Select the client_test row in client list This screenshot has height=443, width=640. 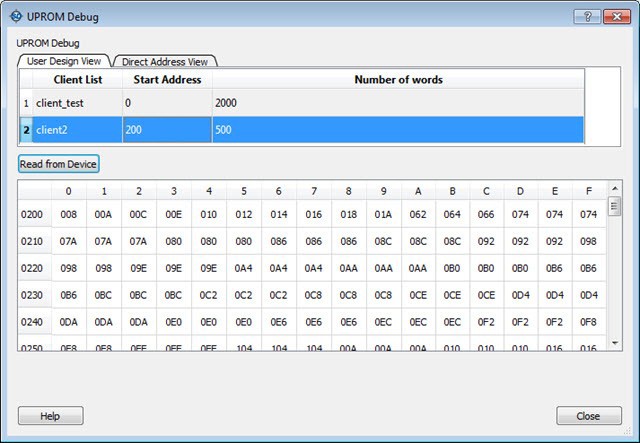(76, 103)
